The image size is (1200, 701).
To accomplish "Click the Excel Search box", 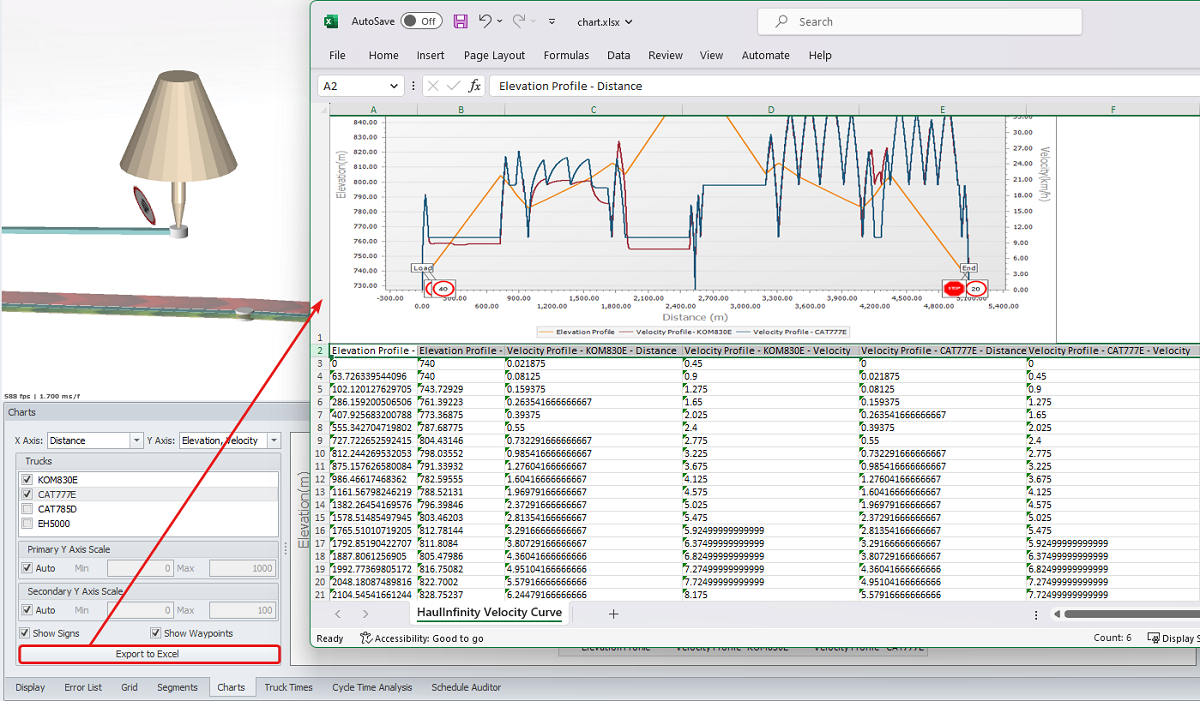I will pyautogui.click(x=920, y=21).
